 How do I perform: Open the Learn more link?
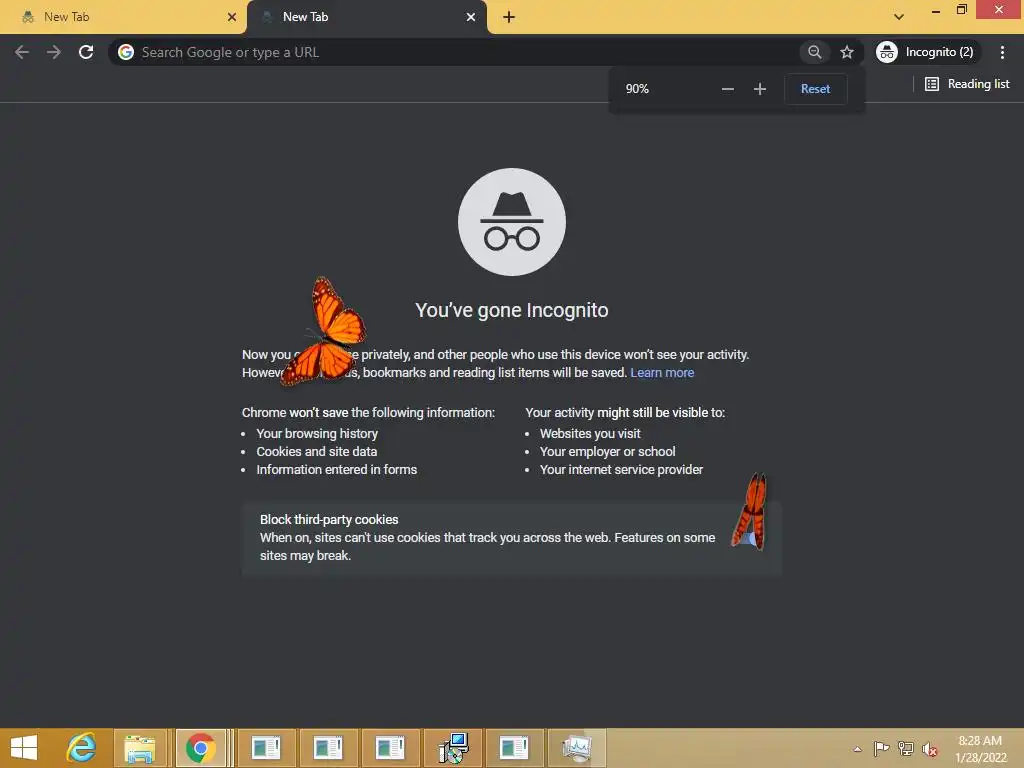662,373
